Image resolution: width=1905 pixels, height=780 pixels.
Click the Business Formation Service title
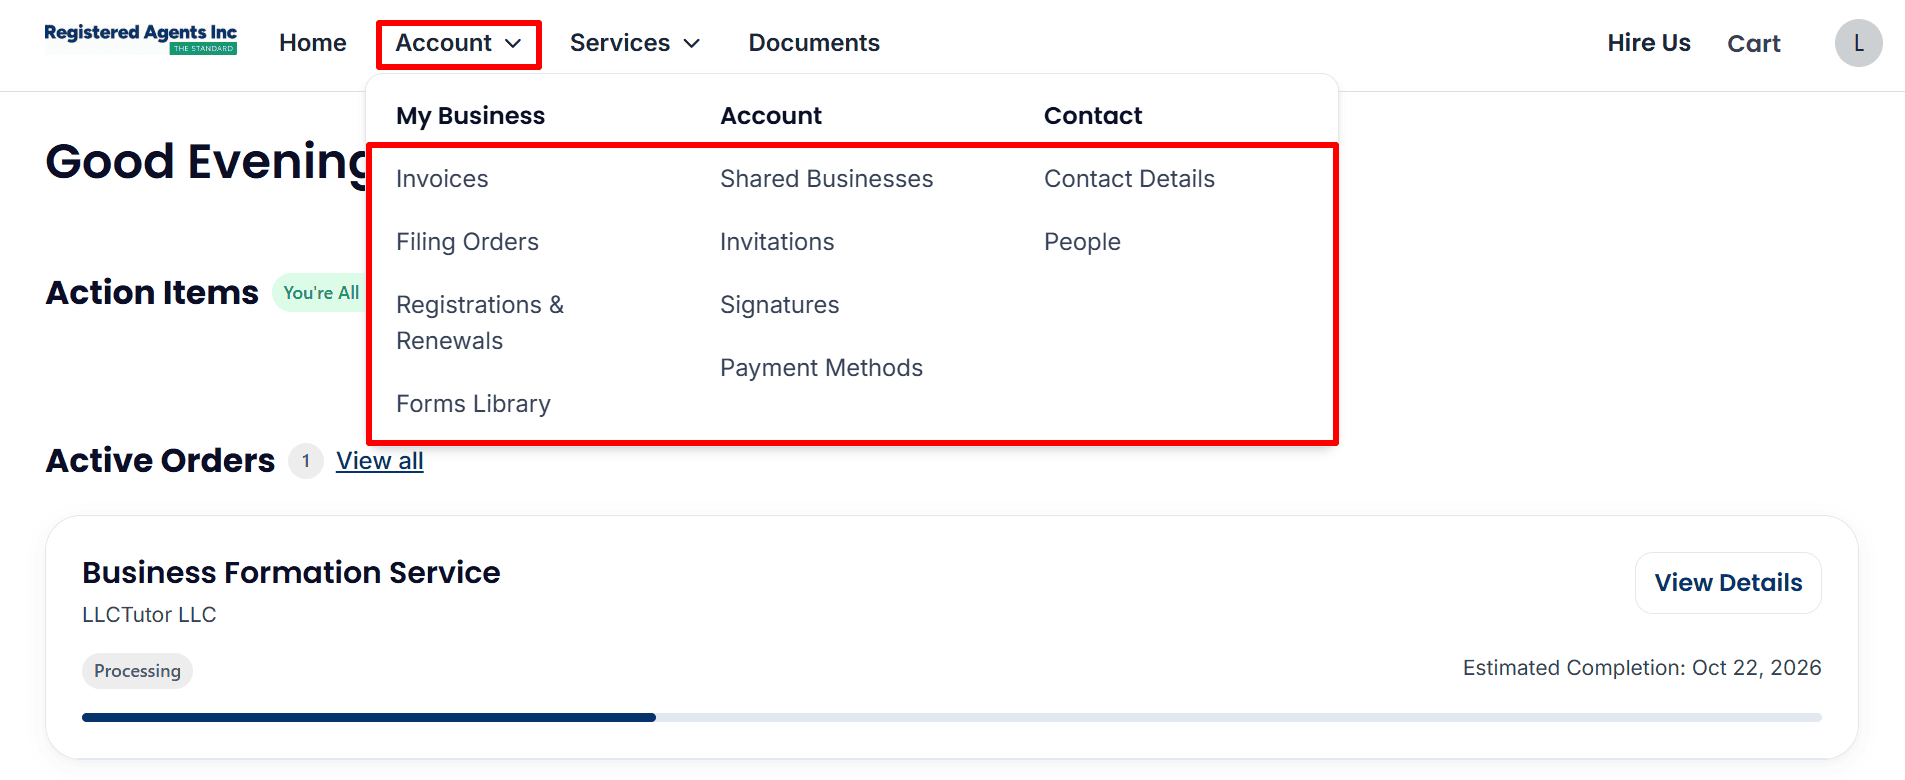pyautogui.click(x=291, y=572)
